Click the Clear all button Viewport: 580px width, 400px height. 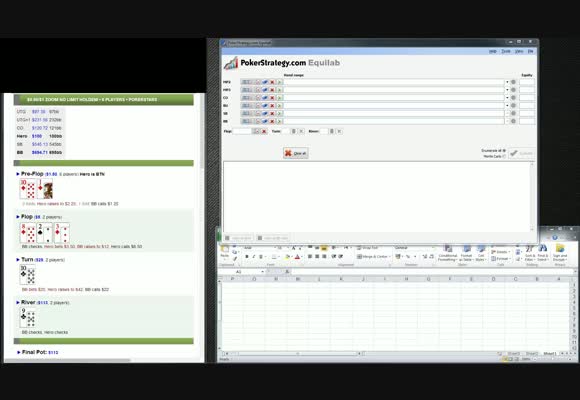click(x=296, y=153)
